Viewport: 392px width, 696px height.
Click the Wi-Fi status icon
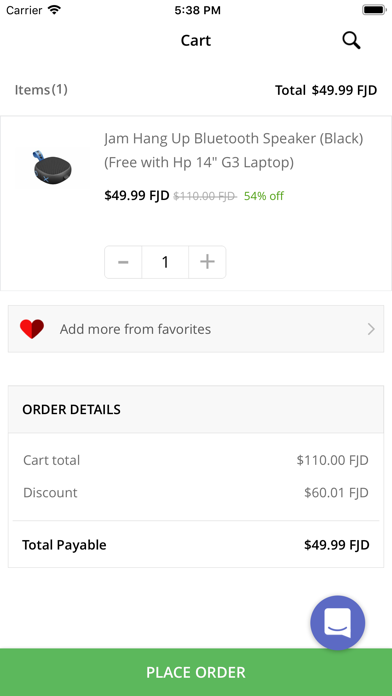54,10
